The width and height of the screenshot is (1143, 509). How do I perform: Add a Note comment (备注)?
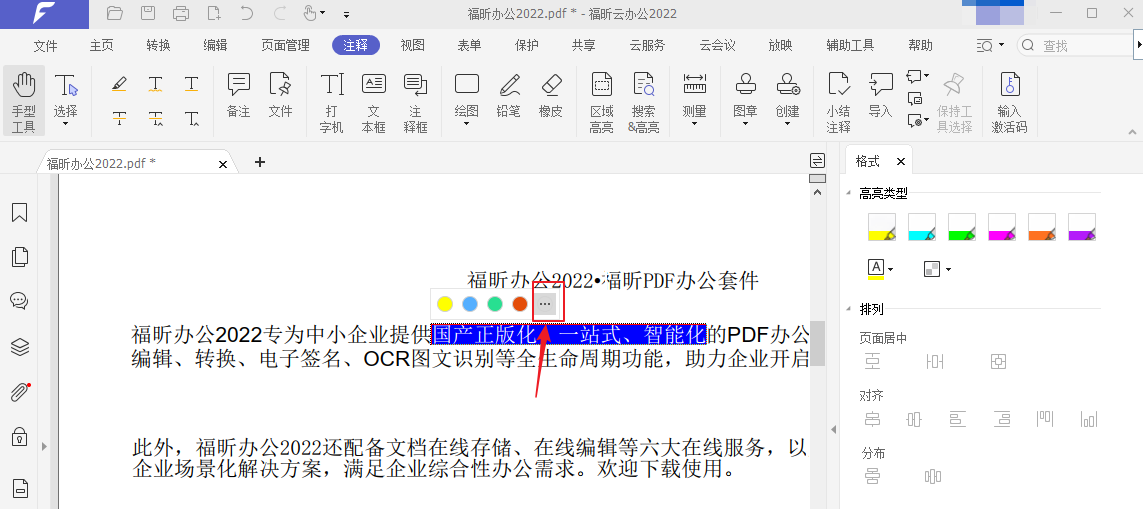pyautogui.click(x=238, y=94)
